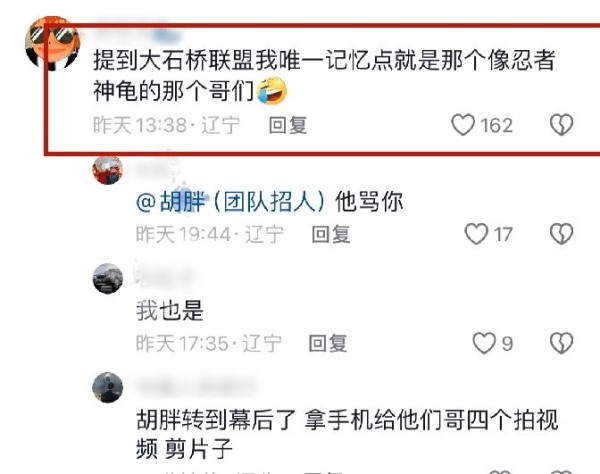Dislike the 忍者神龟 comment via broken heart
Image resolution: width=600 pixels, height=474 pixels.
point(561,125)
